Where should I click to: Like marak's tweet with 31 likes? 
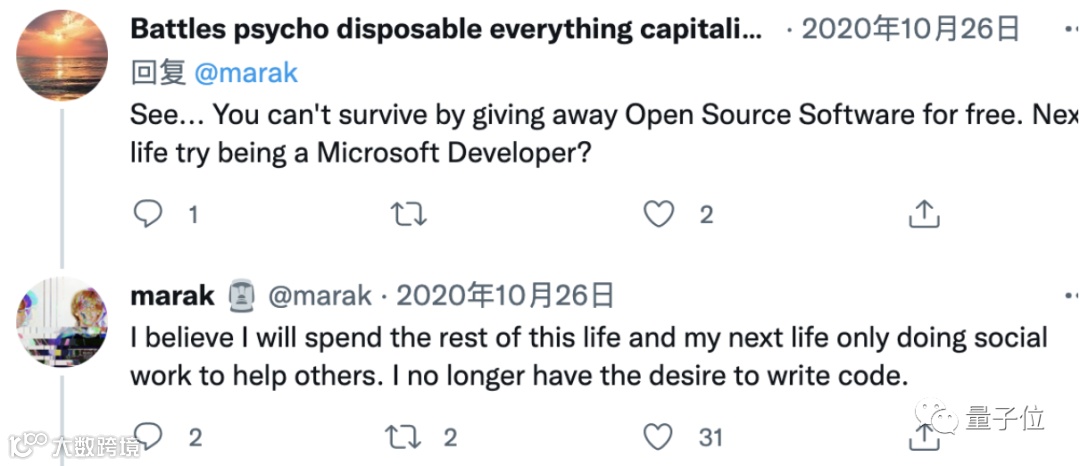tap(658, 436)
